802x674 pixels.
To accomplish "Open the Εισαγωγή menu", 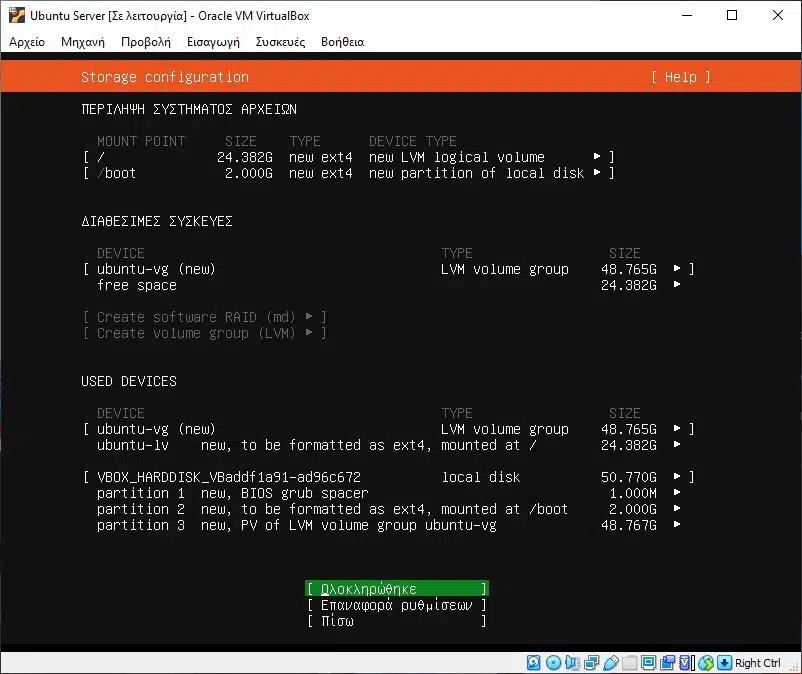I will 213,42.
